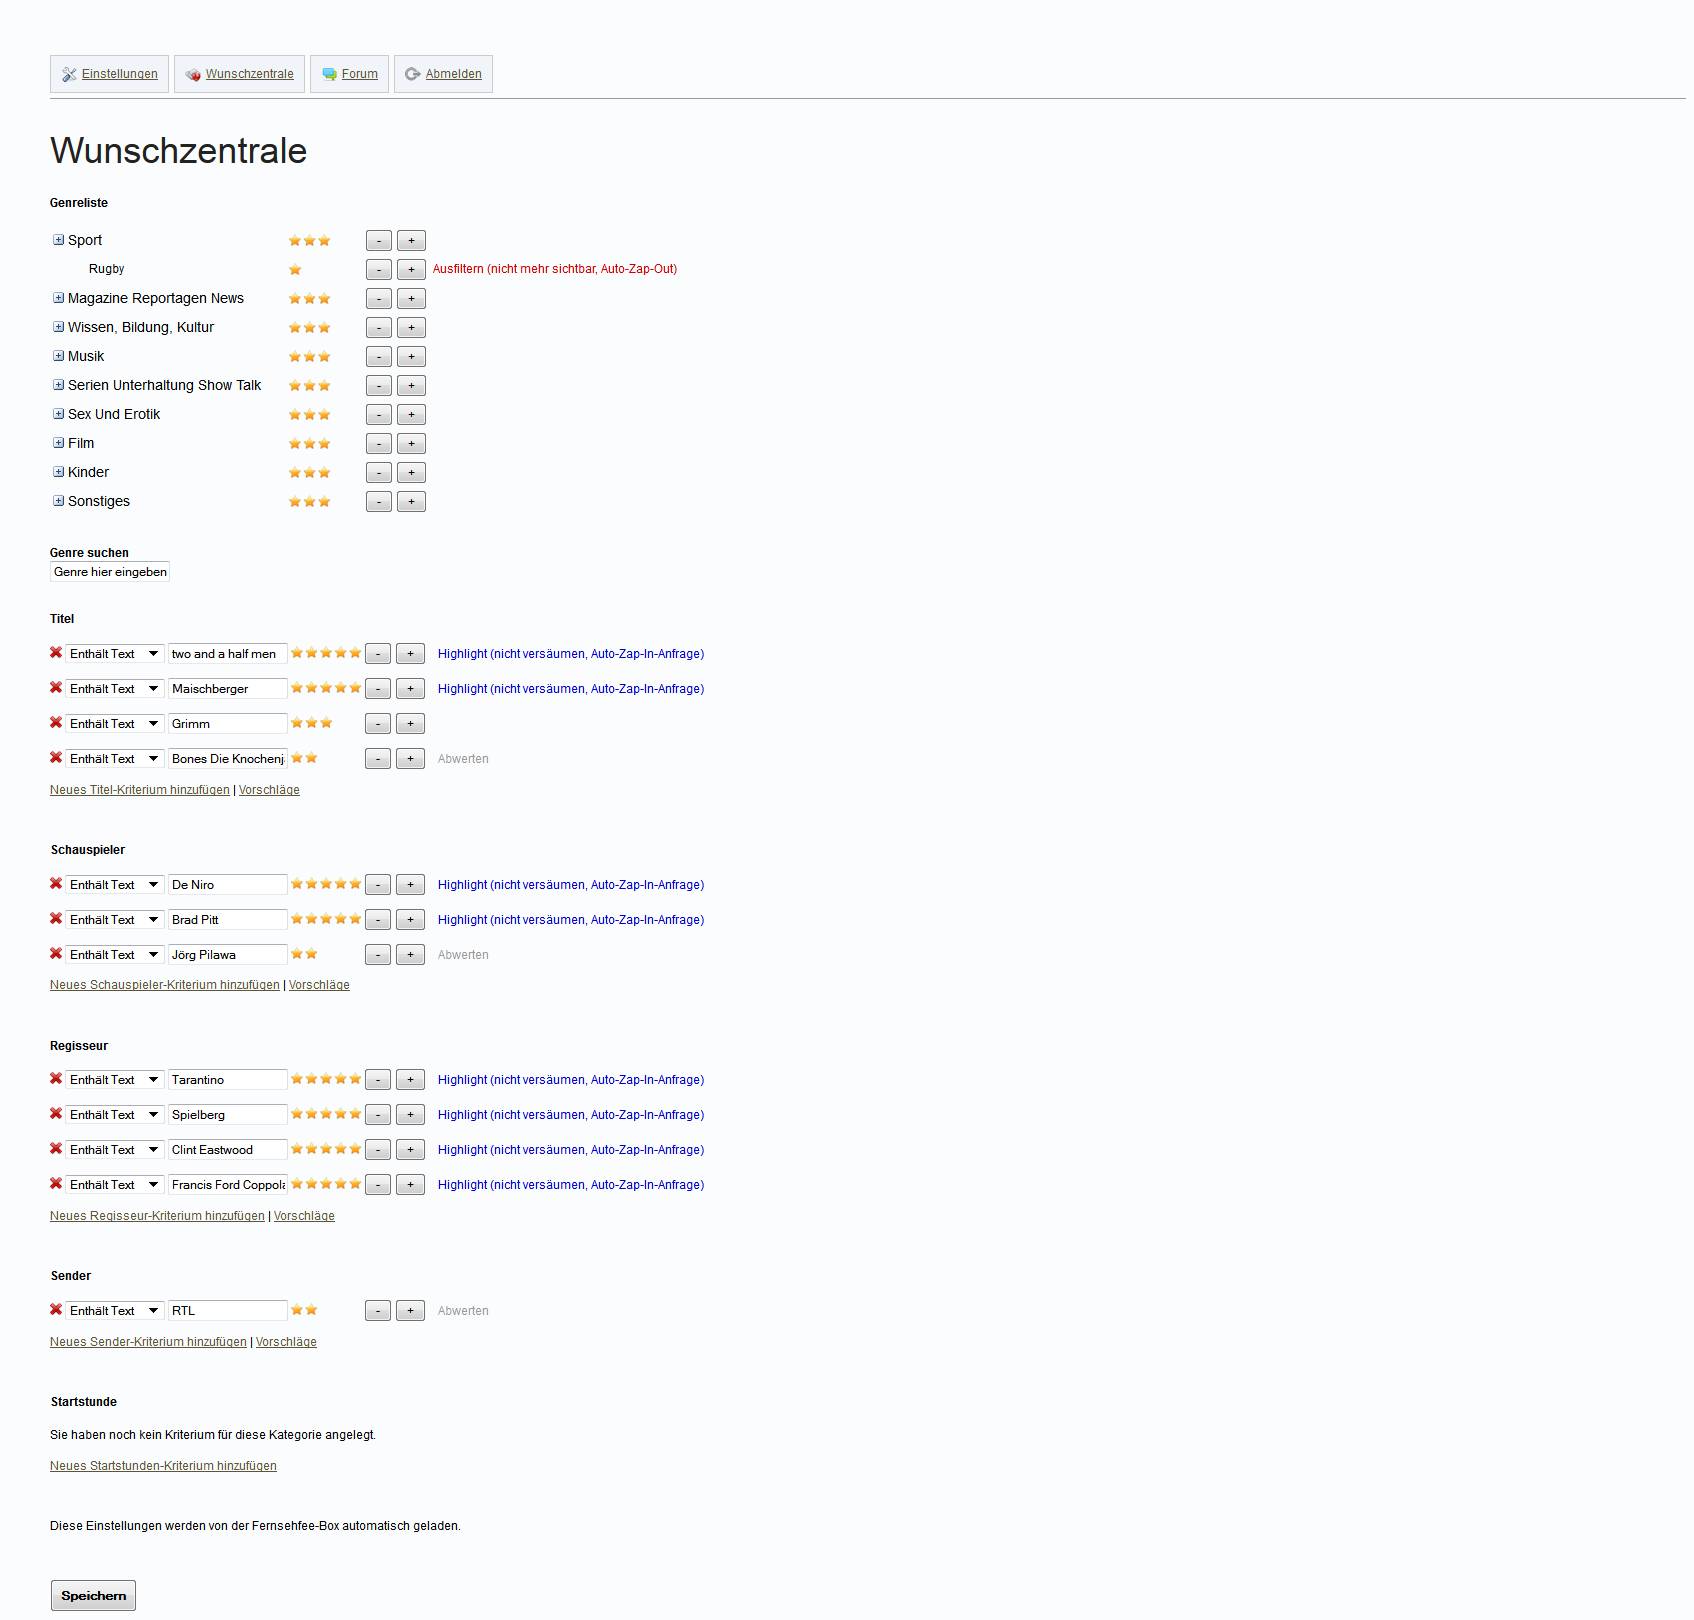Remove the Clint Eastwood director criterion
Viewport: 1694px width, 1620px height.
click(x=56, y=1149)
